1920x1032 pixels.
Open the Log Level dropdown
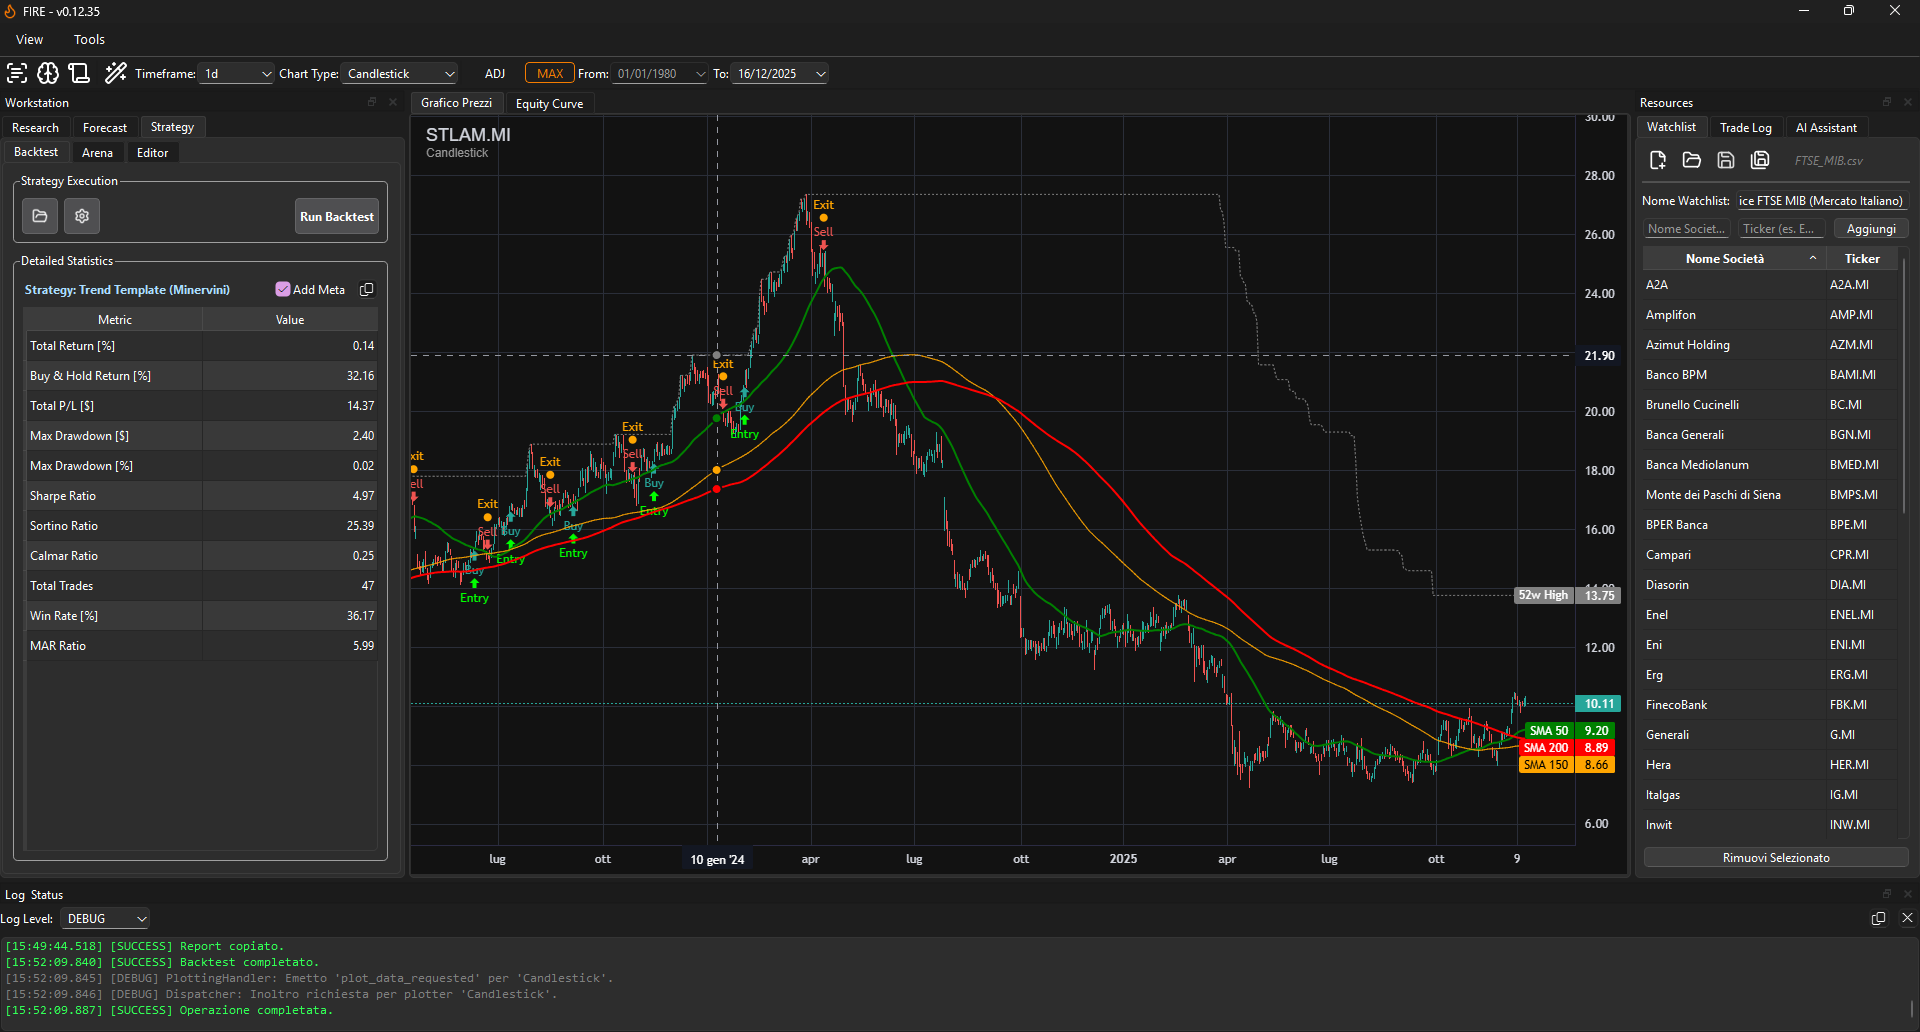106,919
